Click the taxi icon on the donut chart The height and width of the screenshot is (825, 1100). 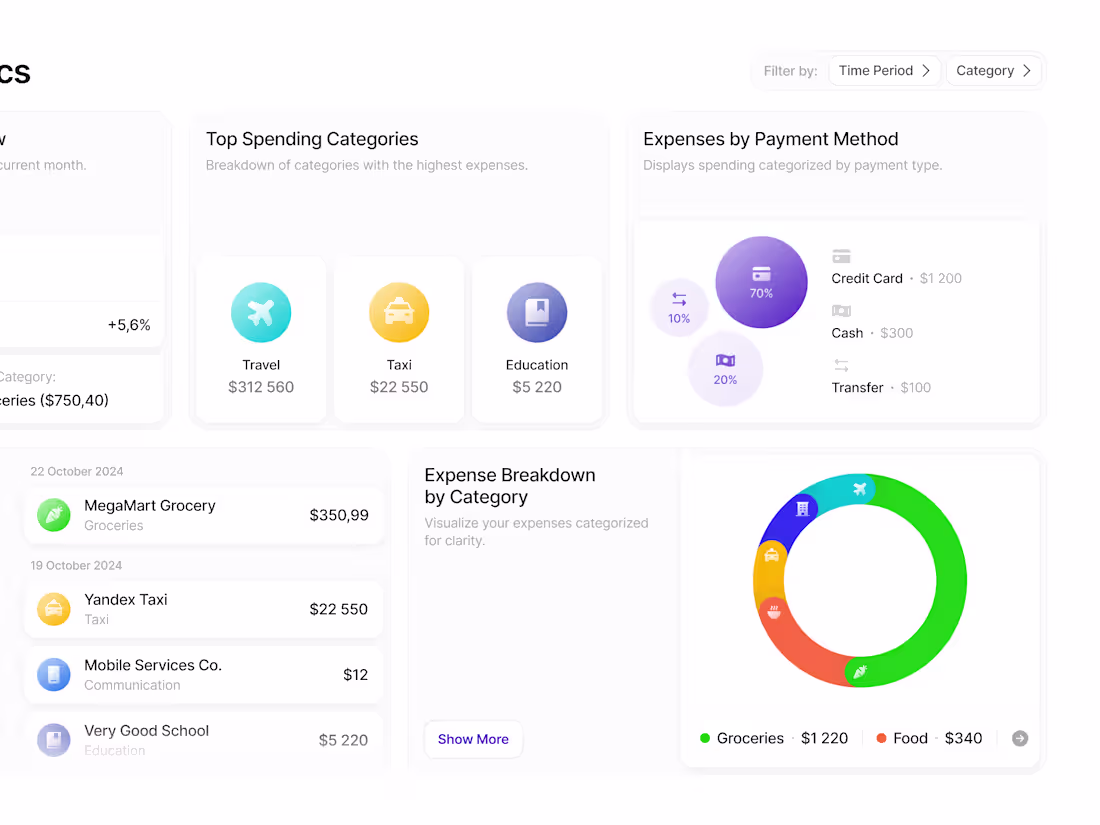[x=774, y=556]
